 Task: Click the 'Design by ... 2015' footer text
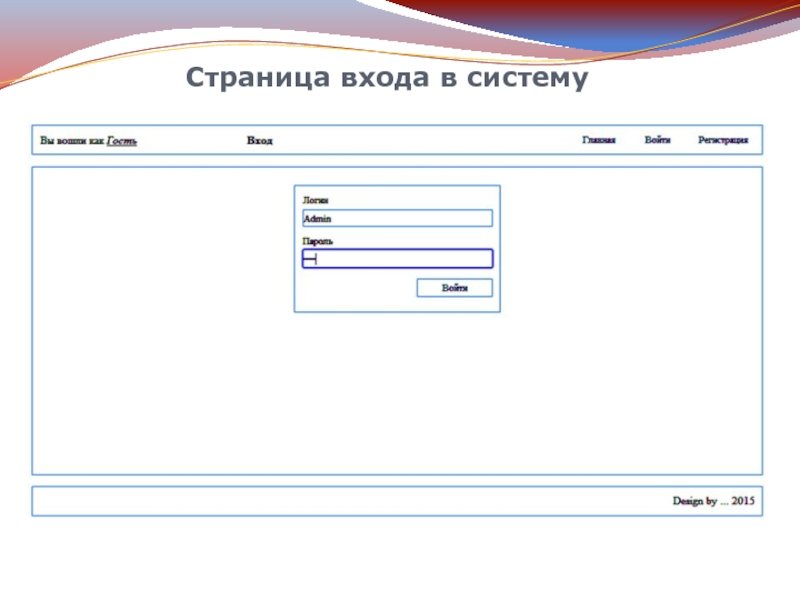713,501
